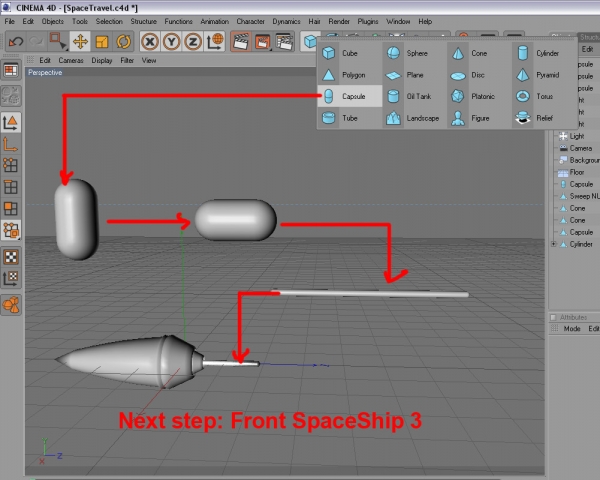Enable Use Points mode

(11, 166)
